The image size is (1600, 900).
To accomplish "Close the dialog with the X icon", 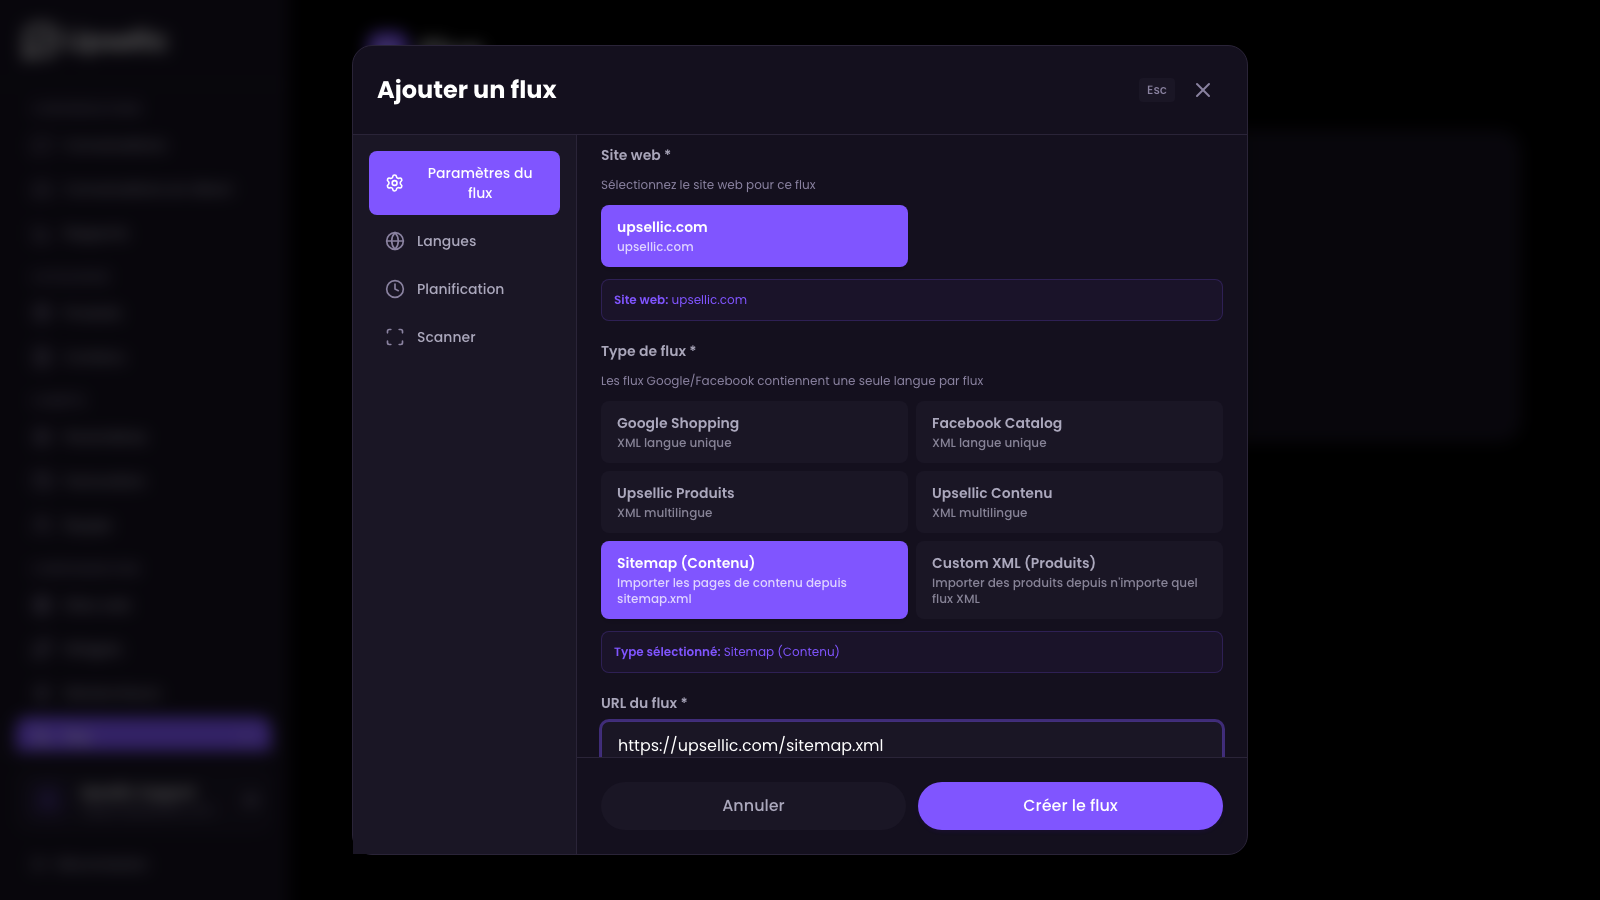I will 1203,90.
